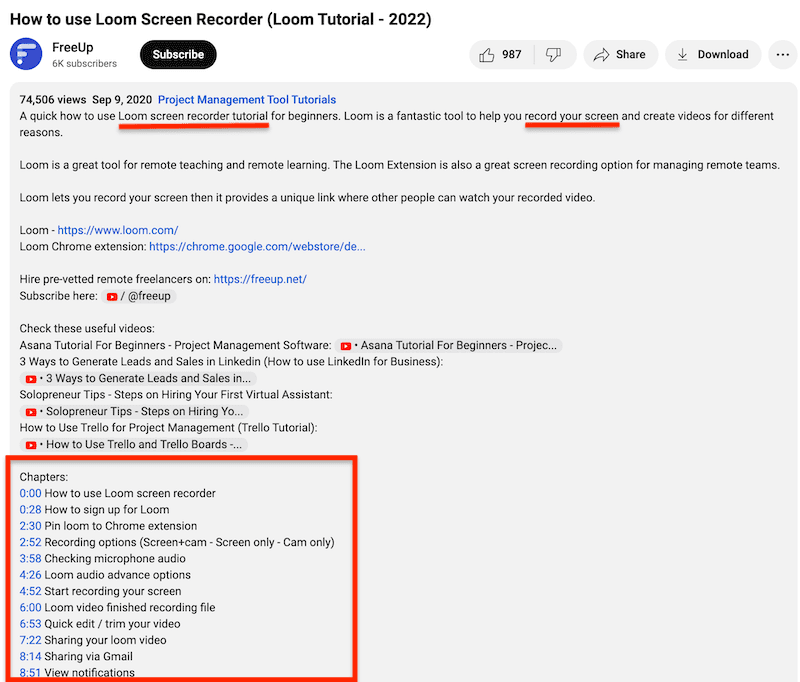The image size is (800, 682).
Task: Click the YouTube icon on the Asana Tutorial chip
Action: tap(346, 345)
